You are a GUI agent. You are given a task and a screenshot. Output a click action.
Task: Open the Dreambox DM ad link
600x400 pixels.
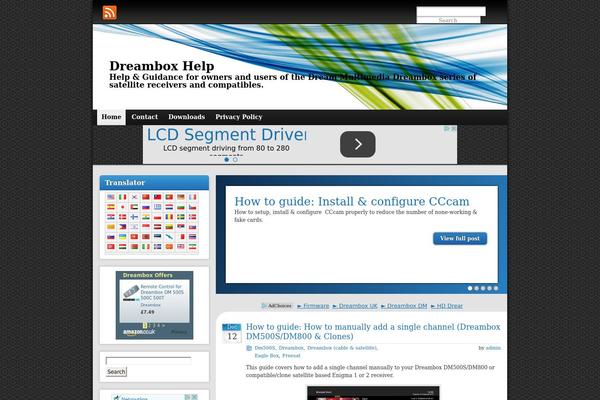[404, 306]
